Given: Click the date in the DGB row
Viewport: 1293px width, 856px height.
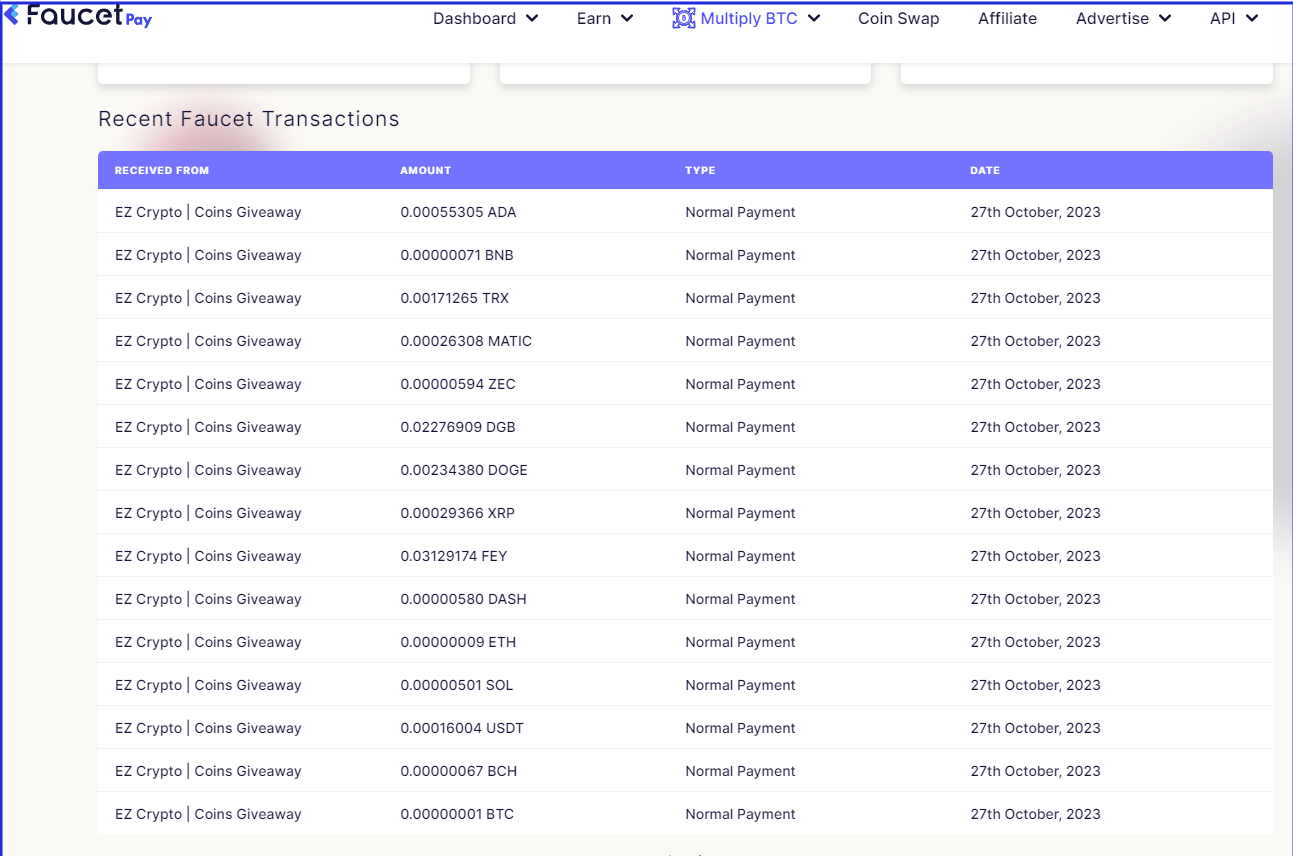Looking at the screenshot, I should [1035, 427].
